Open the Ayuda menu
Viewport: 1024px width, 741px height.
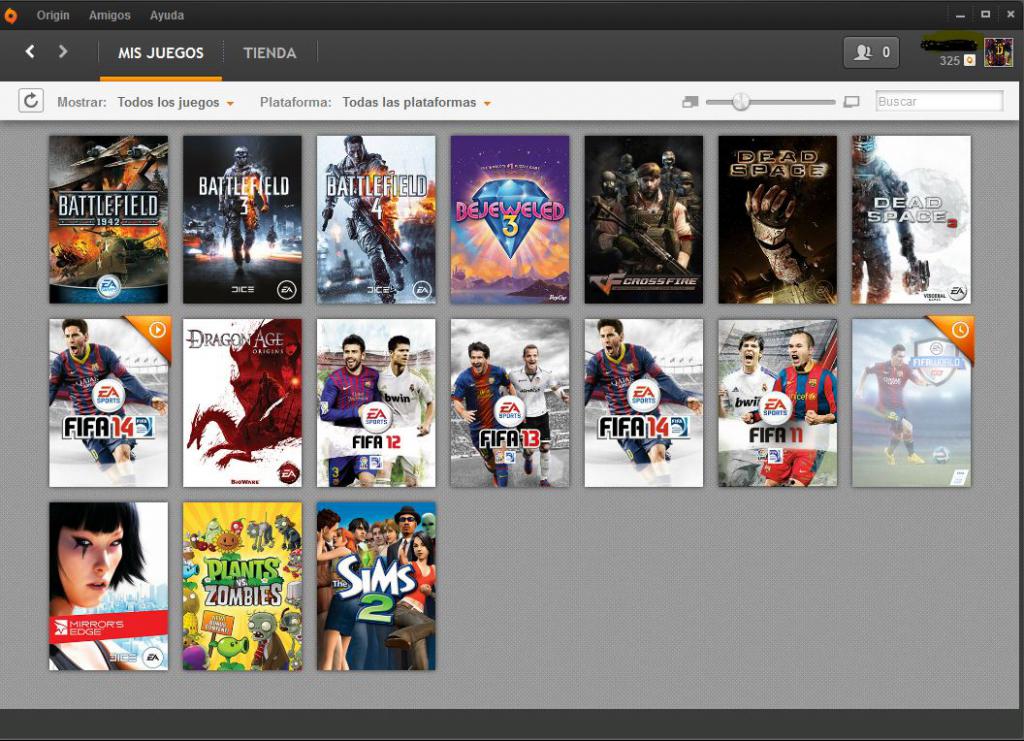tap(167, 15)
